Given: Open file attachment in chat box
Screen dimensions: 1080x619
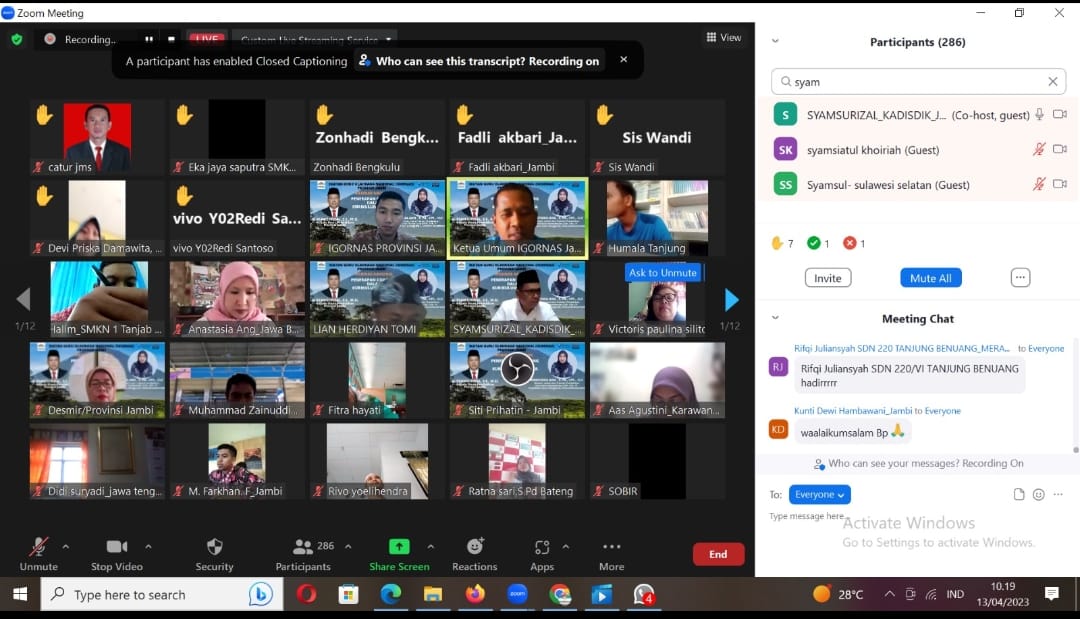Looking at the screenshot, I should coord(1019,494).
